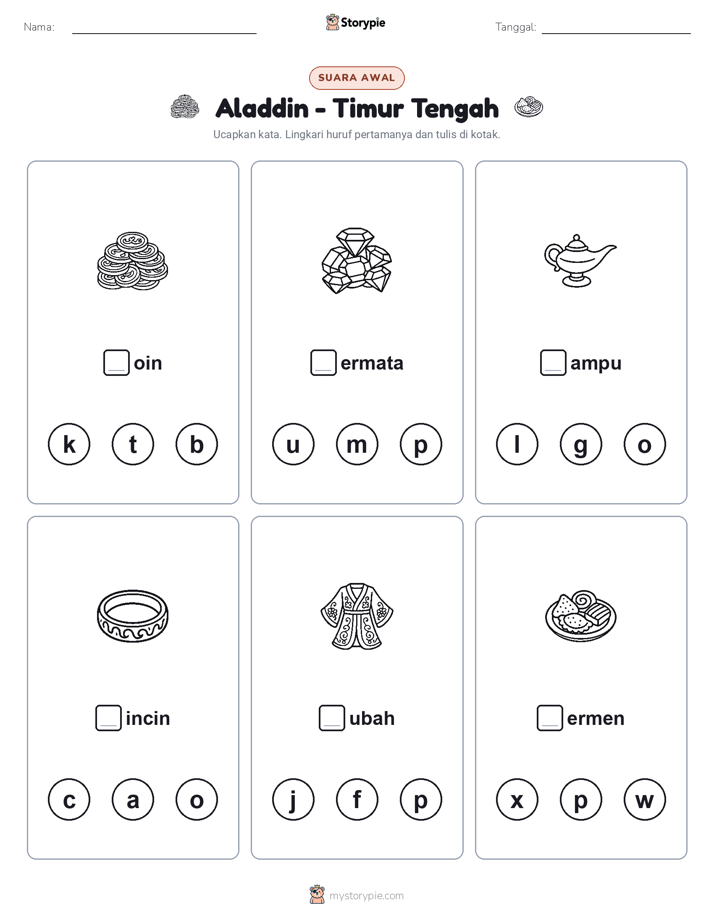Click the Storypie logo at top

coord(356,22)
